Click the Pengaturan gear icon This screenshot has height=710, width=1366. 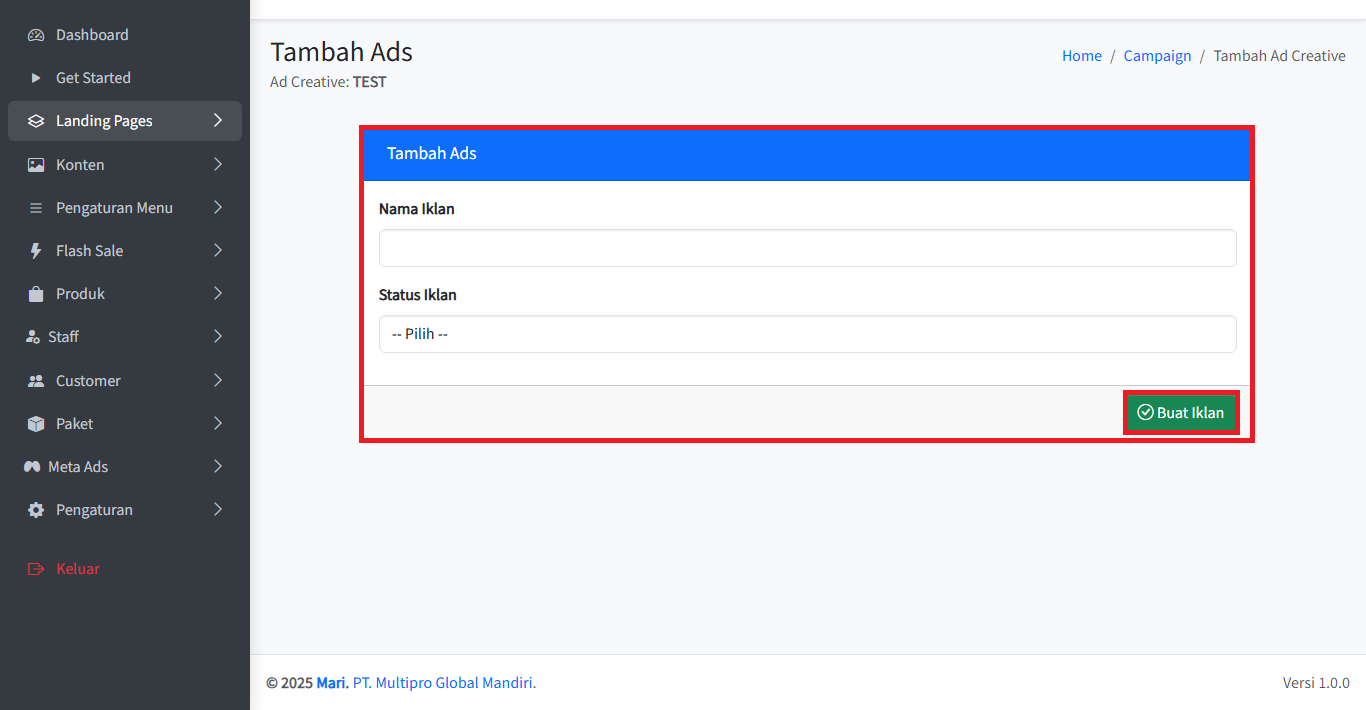click(36, 510)
